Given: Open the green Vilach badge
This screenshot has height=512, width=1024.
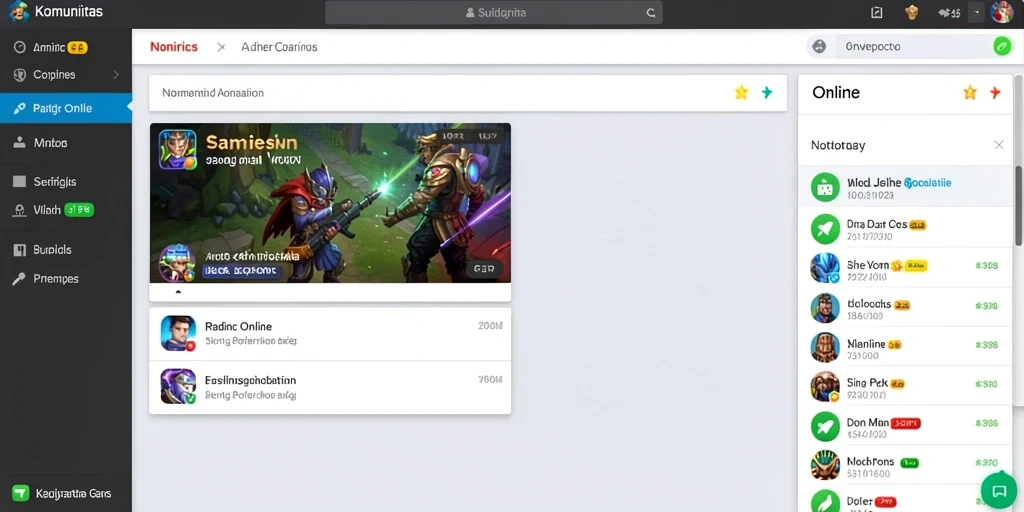Looking at the screenshot, I should click(x=79, y=210).
